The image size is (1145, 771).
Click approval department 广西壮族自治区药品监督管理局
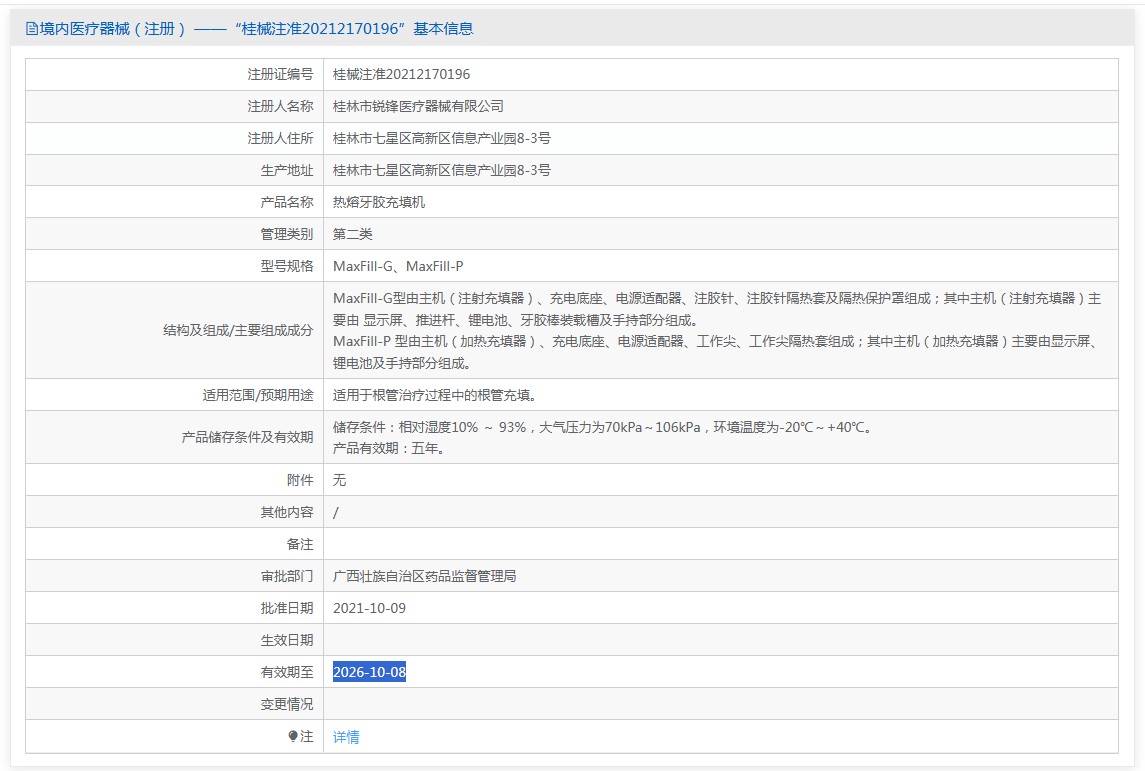click(x=424, y=576)
